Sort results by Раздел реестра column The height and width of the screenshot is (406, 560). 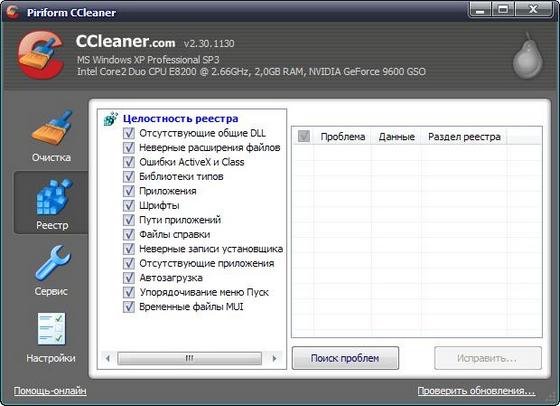[464, 136]
